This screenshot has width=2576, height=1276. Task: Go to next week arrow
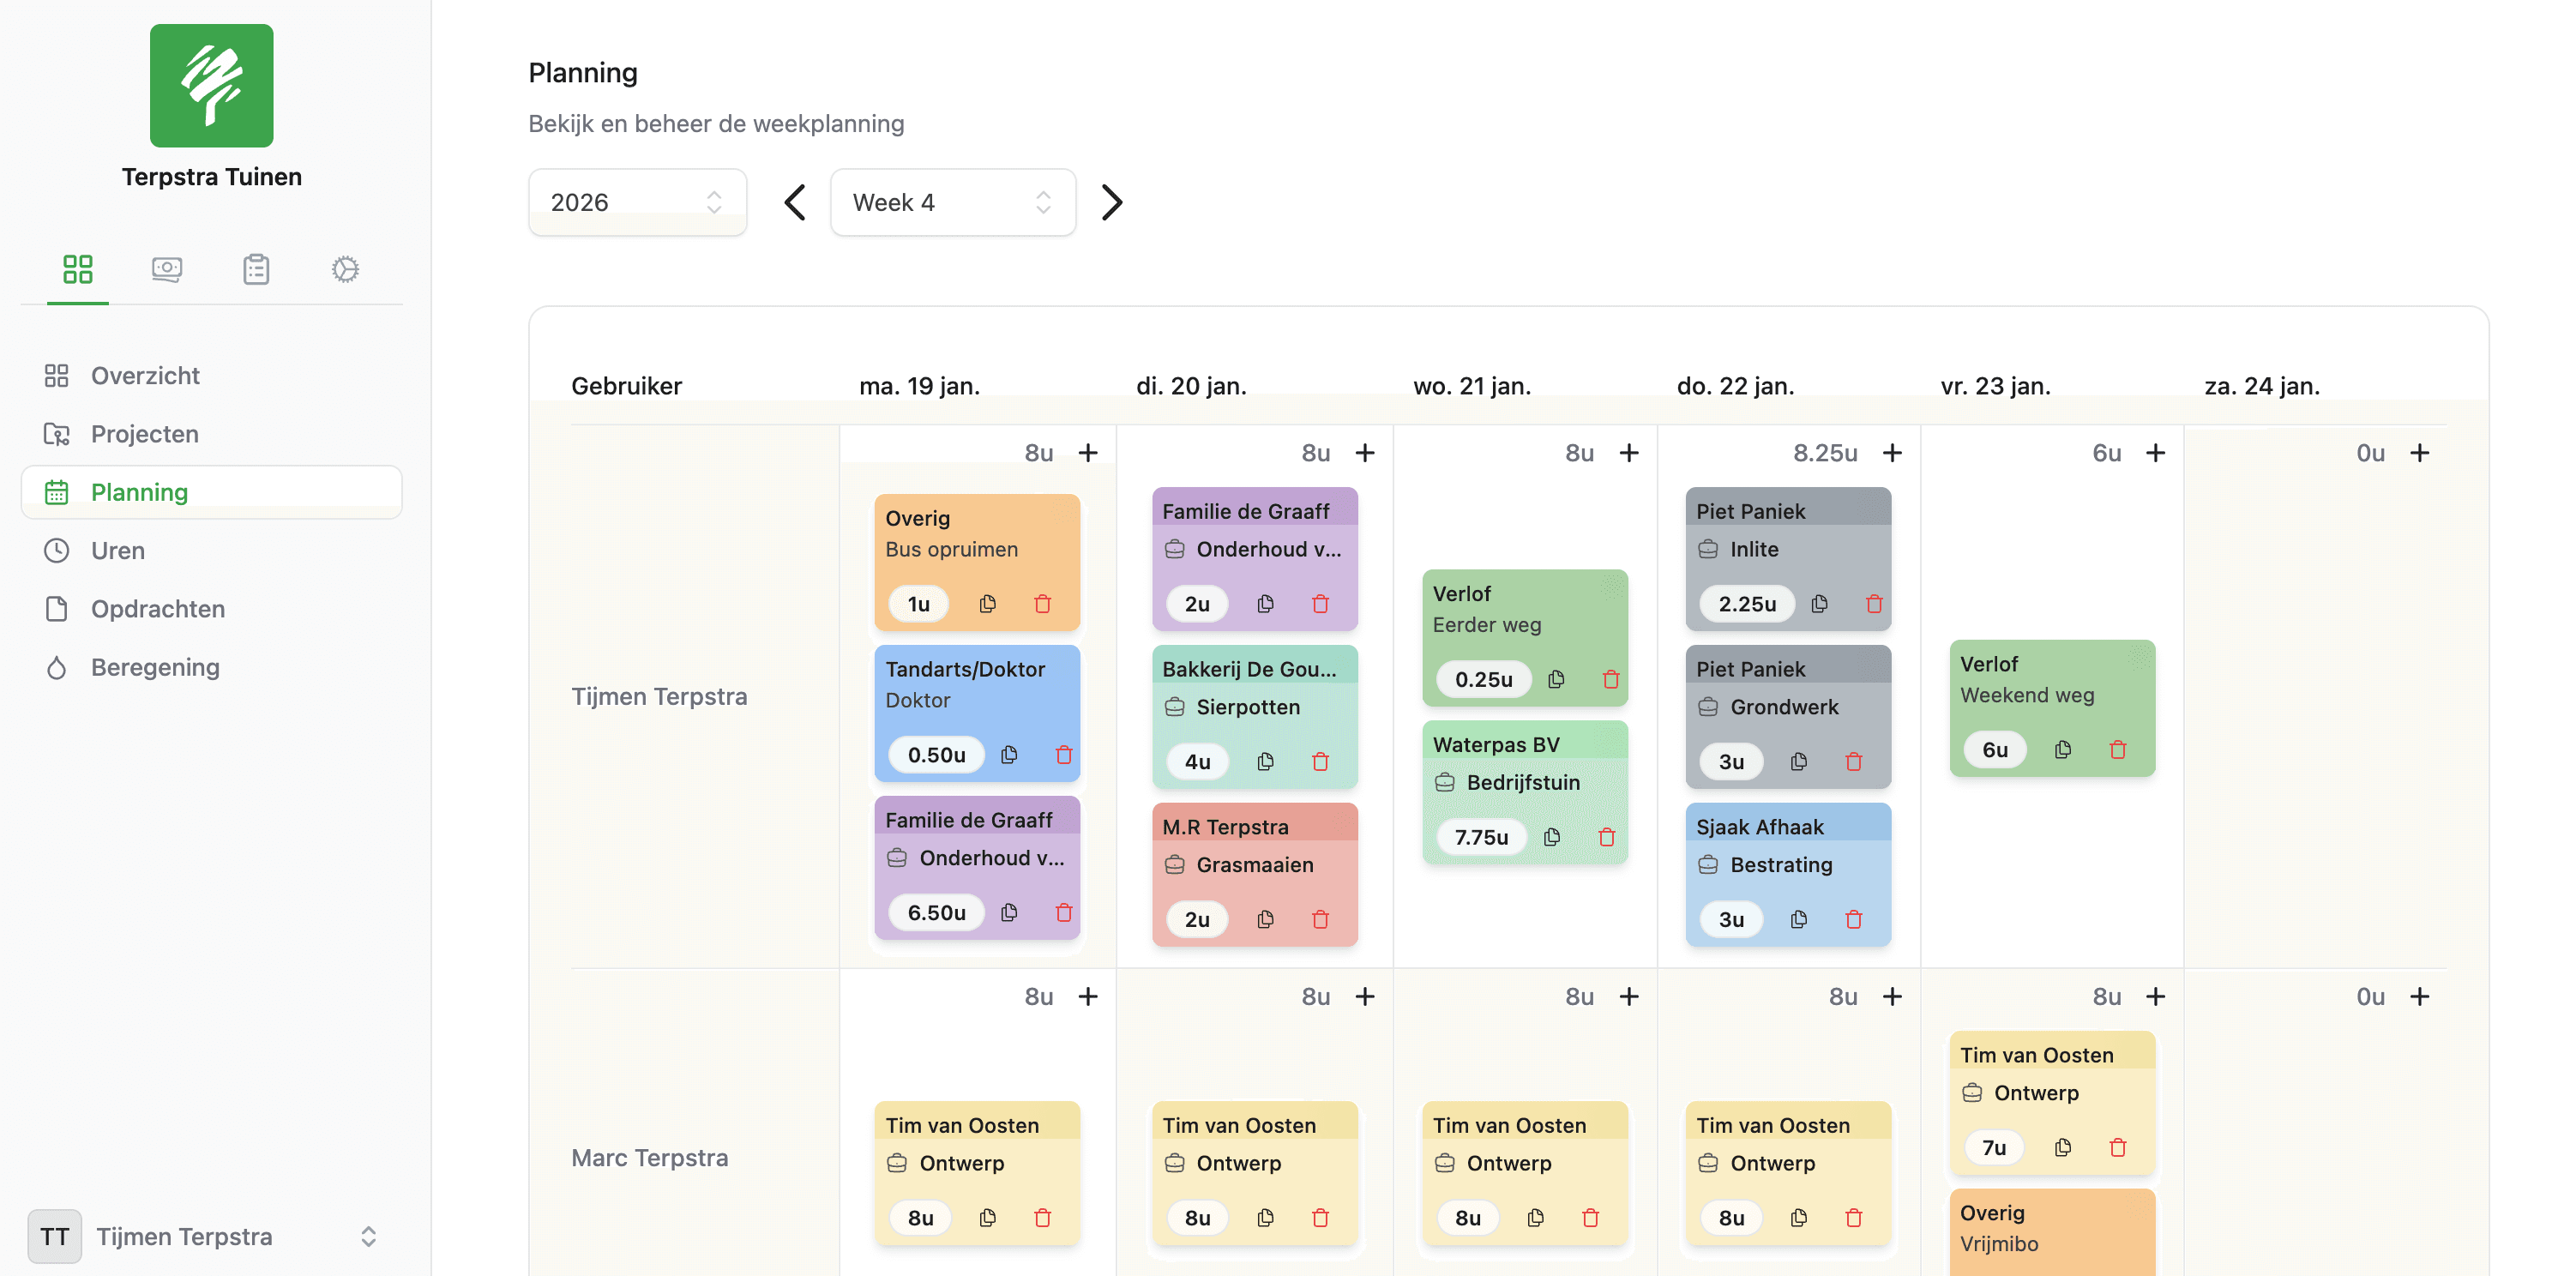pos(1111,202)
